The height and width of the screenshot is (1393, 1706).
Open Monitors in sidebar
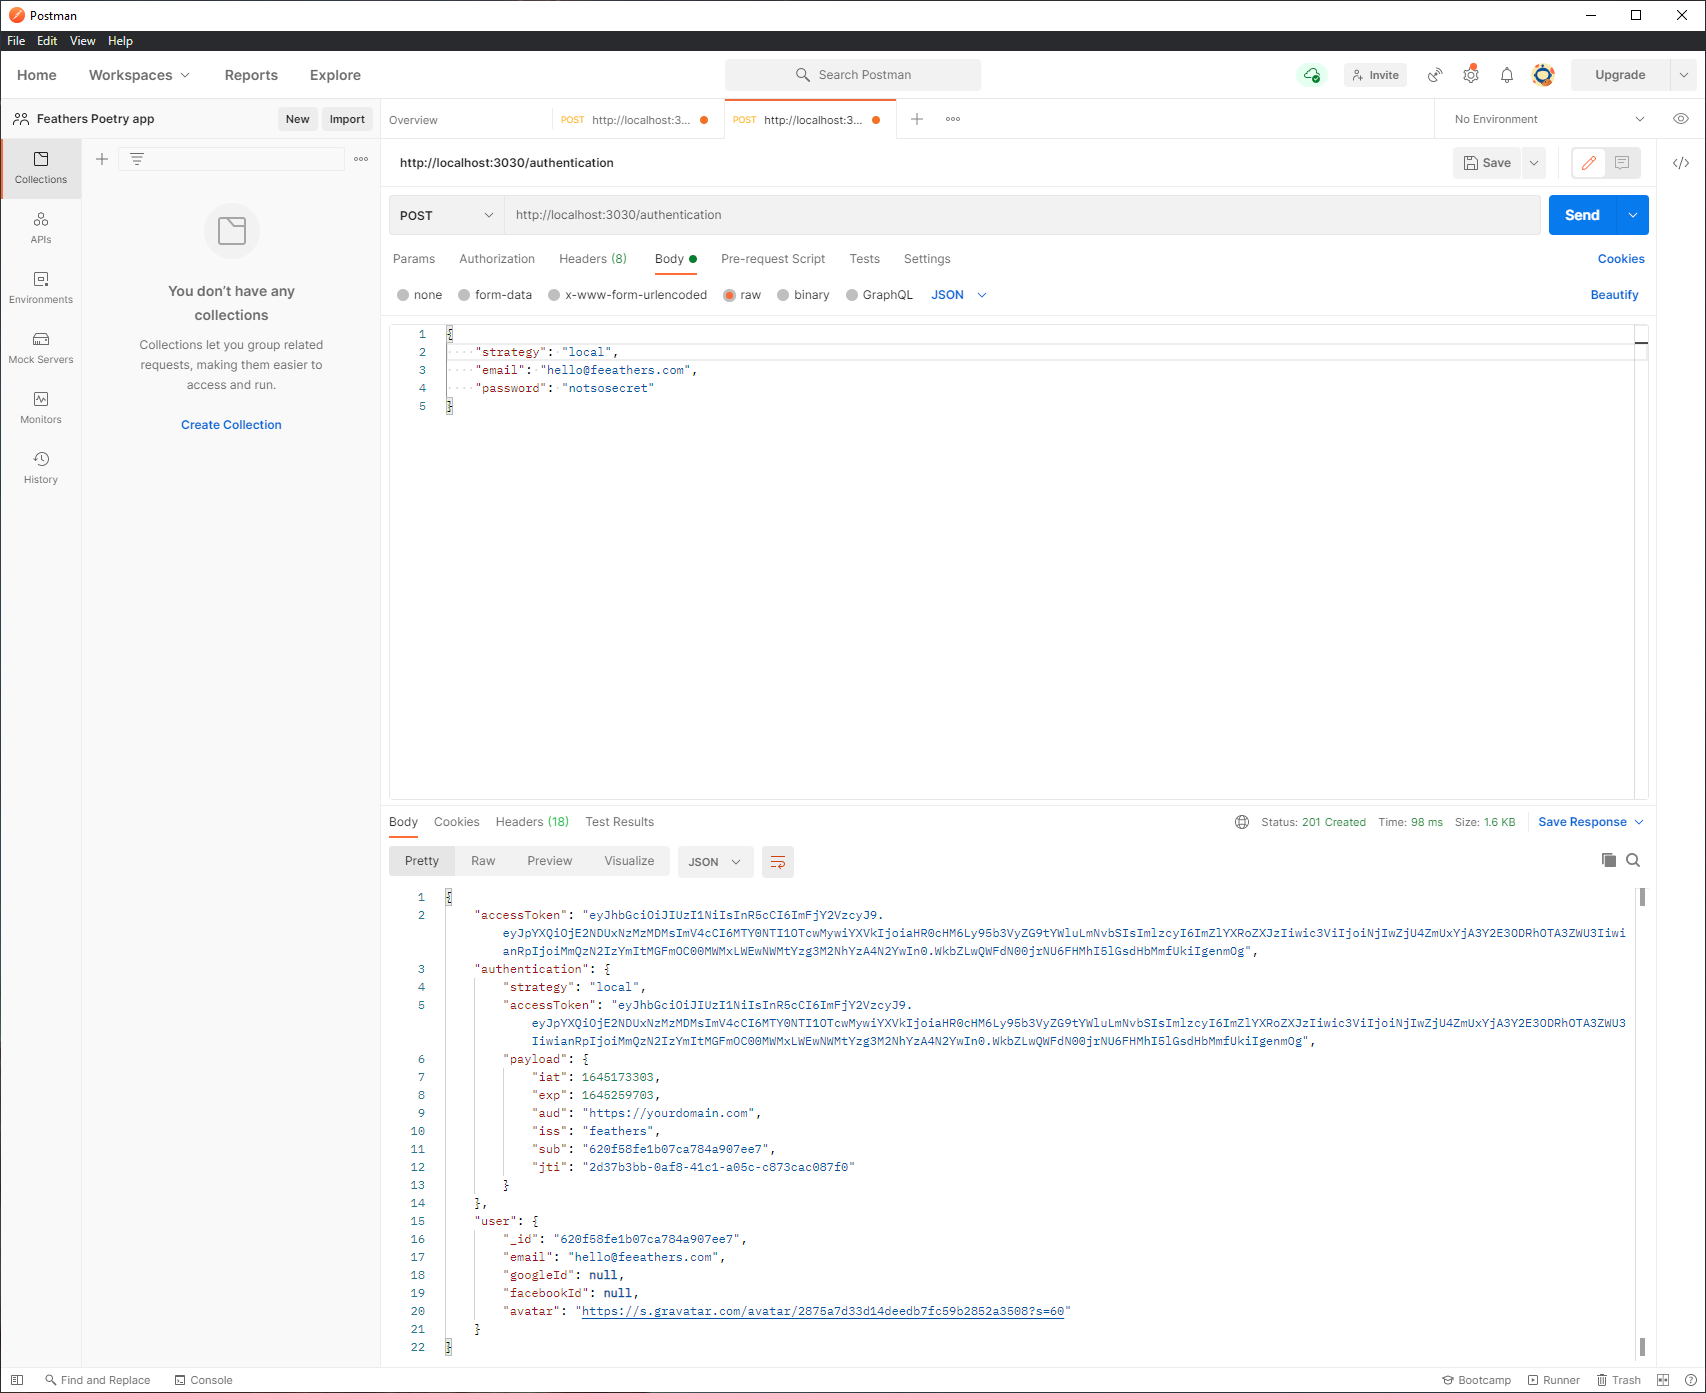(41, 408)
